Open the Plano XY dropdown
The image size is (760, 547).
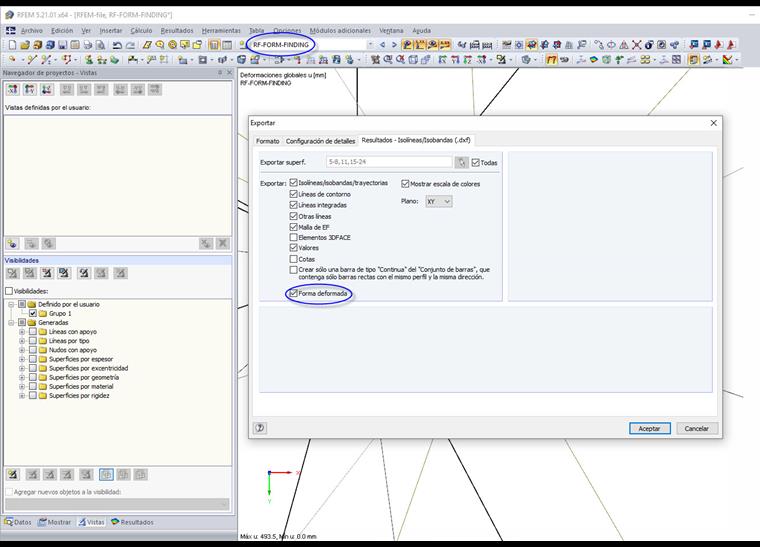tap(439, 201)
